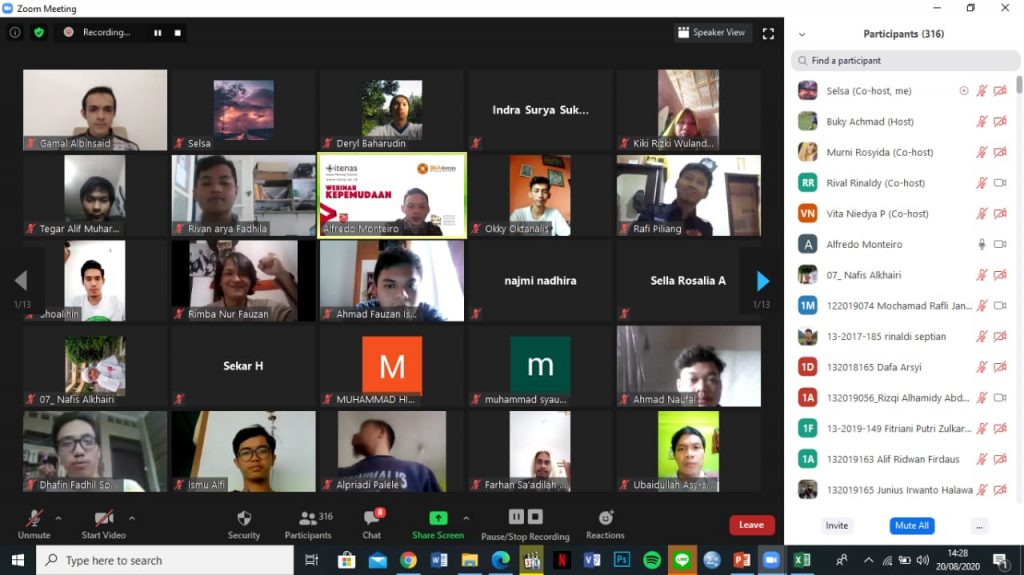This screenshot has height=575, width=1024.
Task: Click Share Screen
Action: 438,525
